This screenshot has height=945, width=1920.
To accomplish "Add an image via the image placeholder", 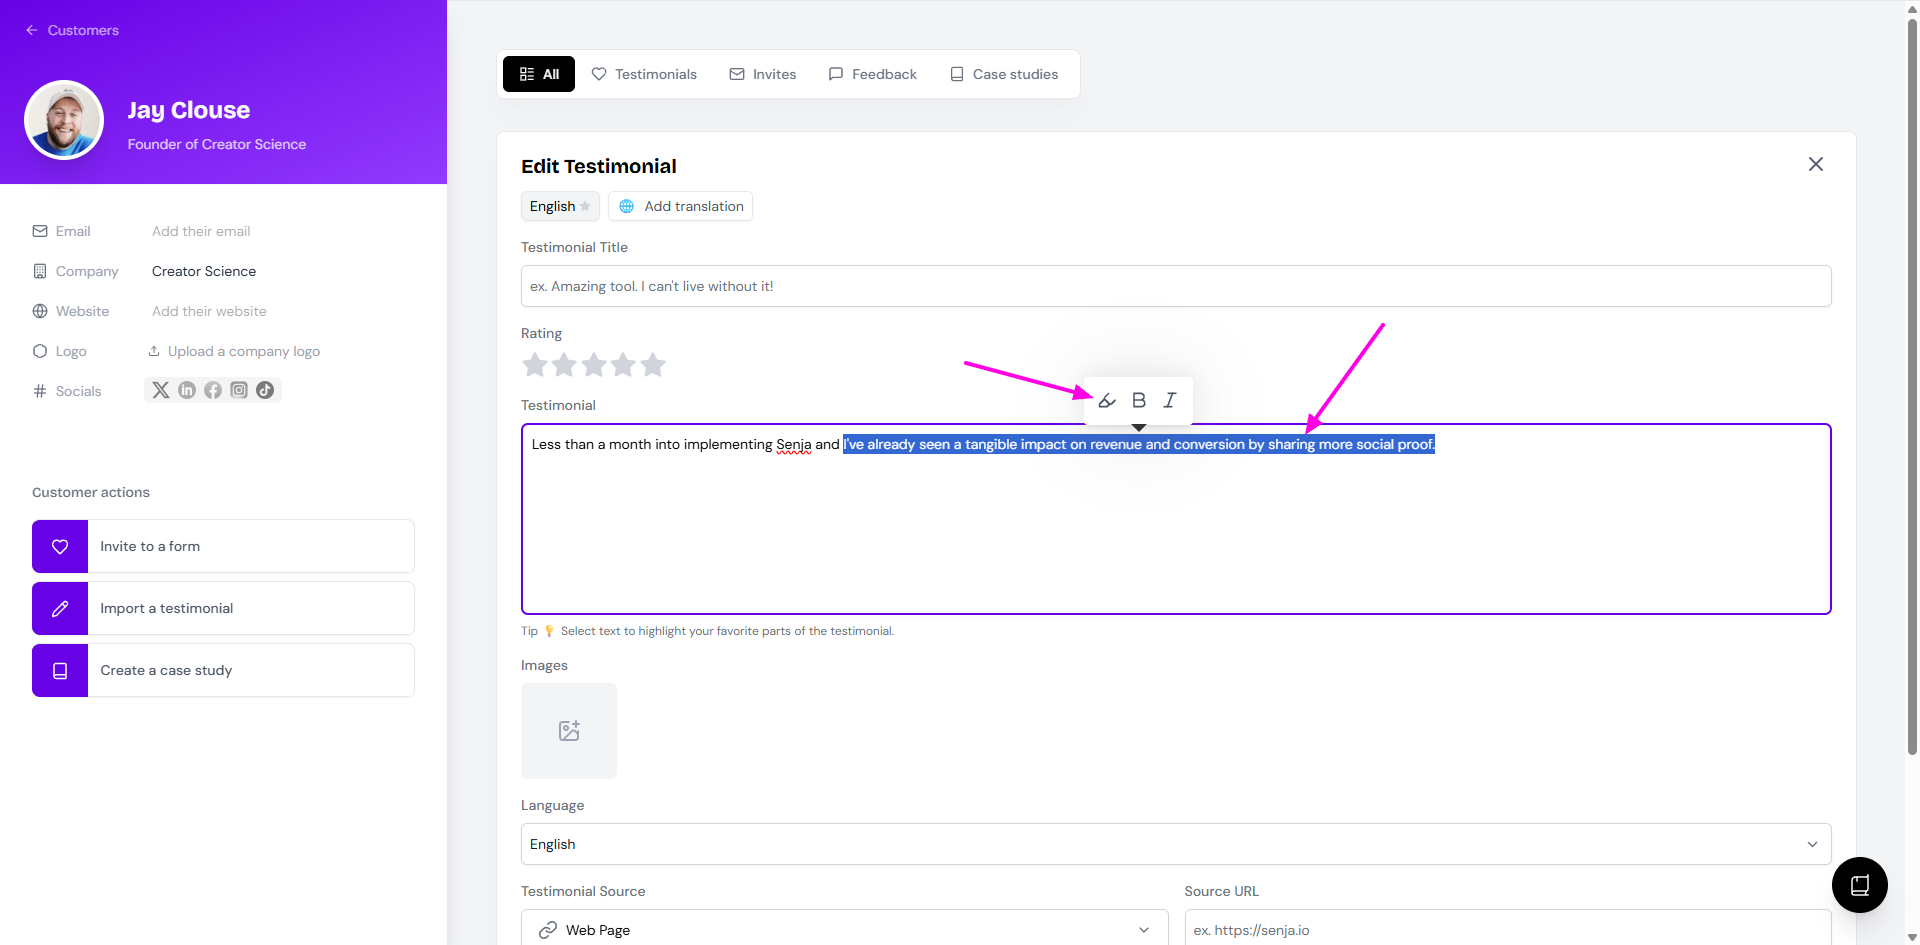I will pos(568,731).
